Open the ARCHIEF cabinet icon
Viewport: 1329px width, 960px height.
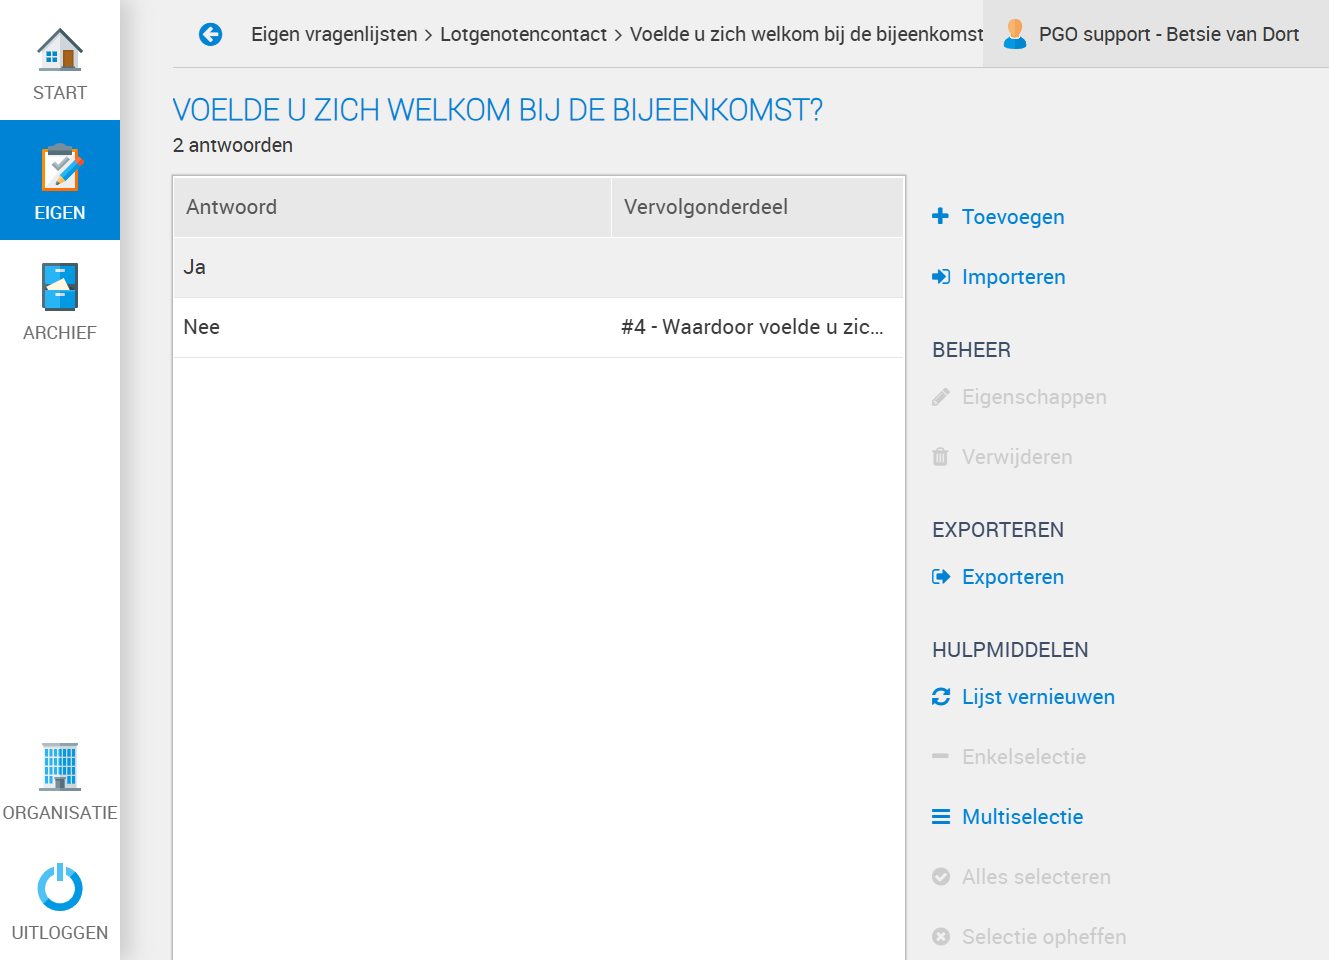60,288
